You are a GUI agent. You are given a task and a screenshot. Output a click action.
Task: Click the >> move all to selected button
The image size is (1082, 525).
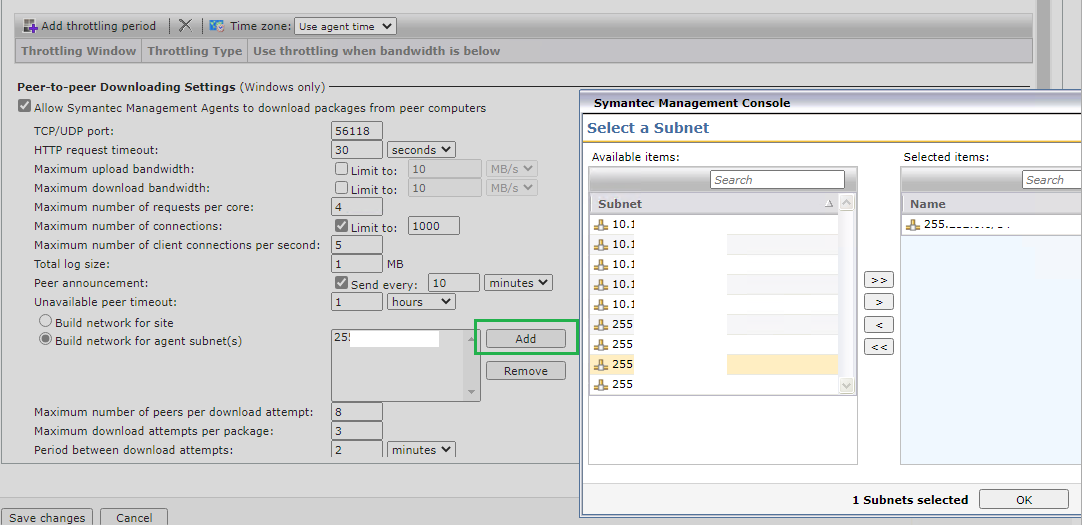click(x=879, y=280)
